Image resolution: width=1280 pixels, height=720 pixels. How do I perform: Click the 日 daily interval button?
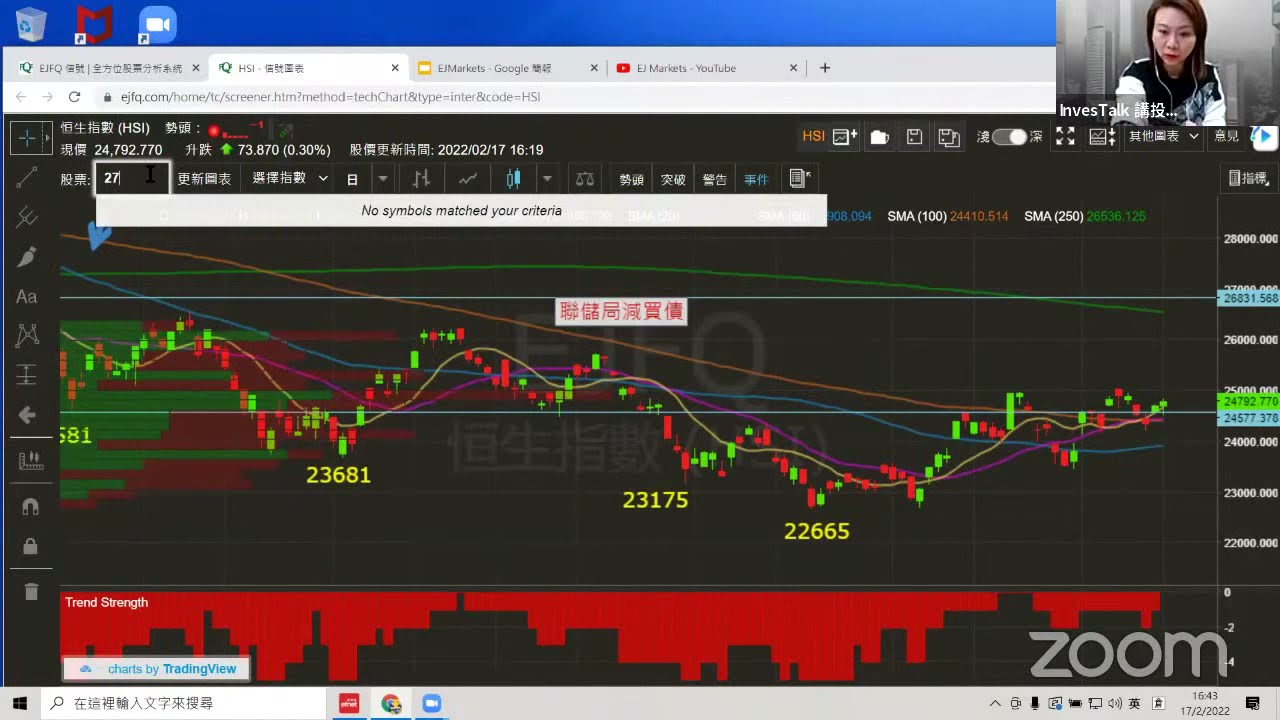point(352,179)
